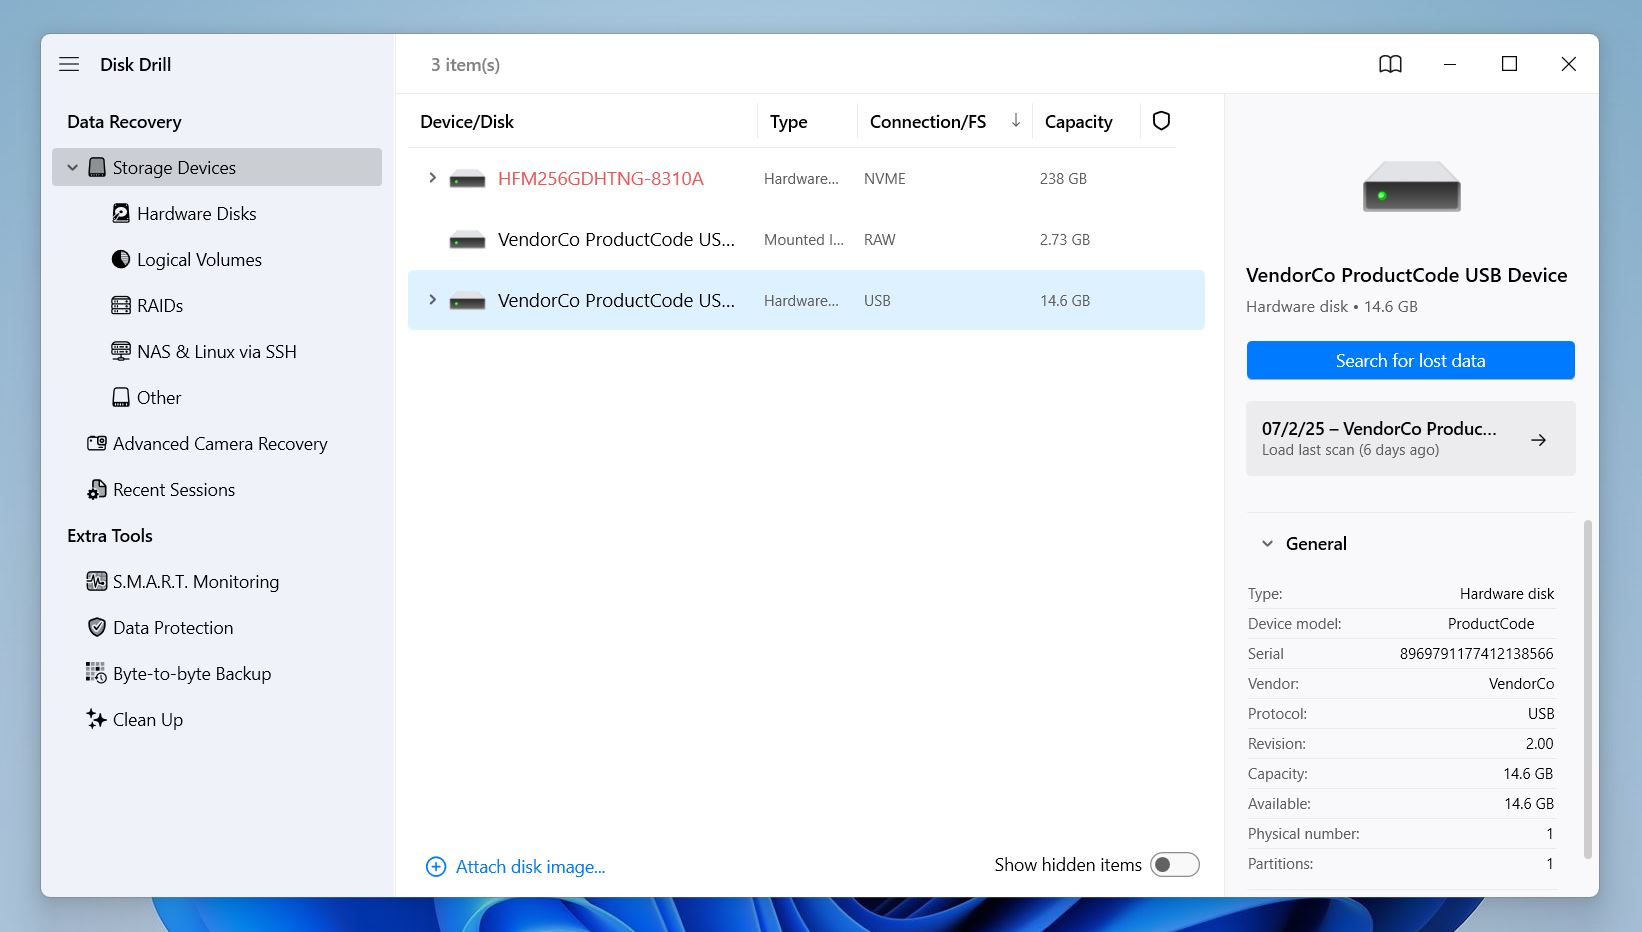The height and width of the screenshot is (932, 1642).
Task: Open S.M.A.R.T. Monitoring tool
Action: (195, 582)
